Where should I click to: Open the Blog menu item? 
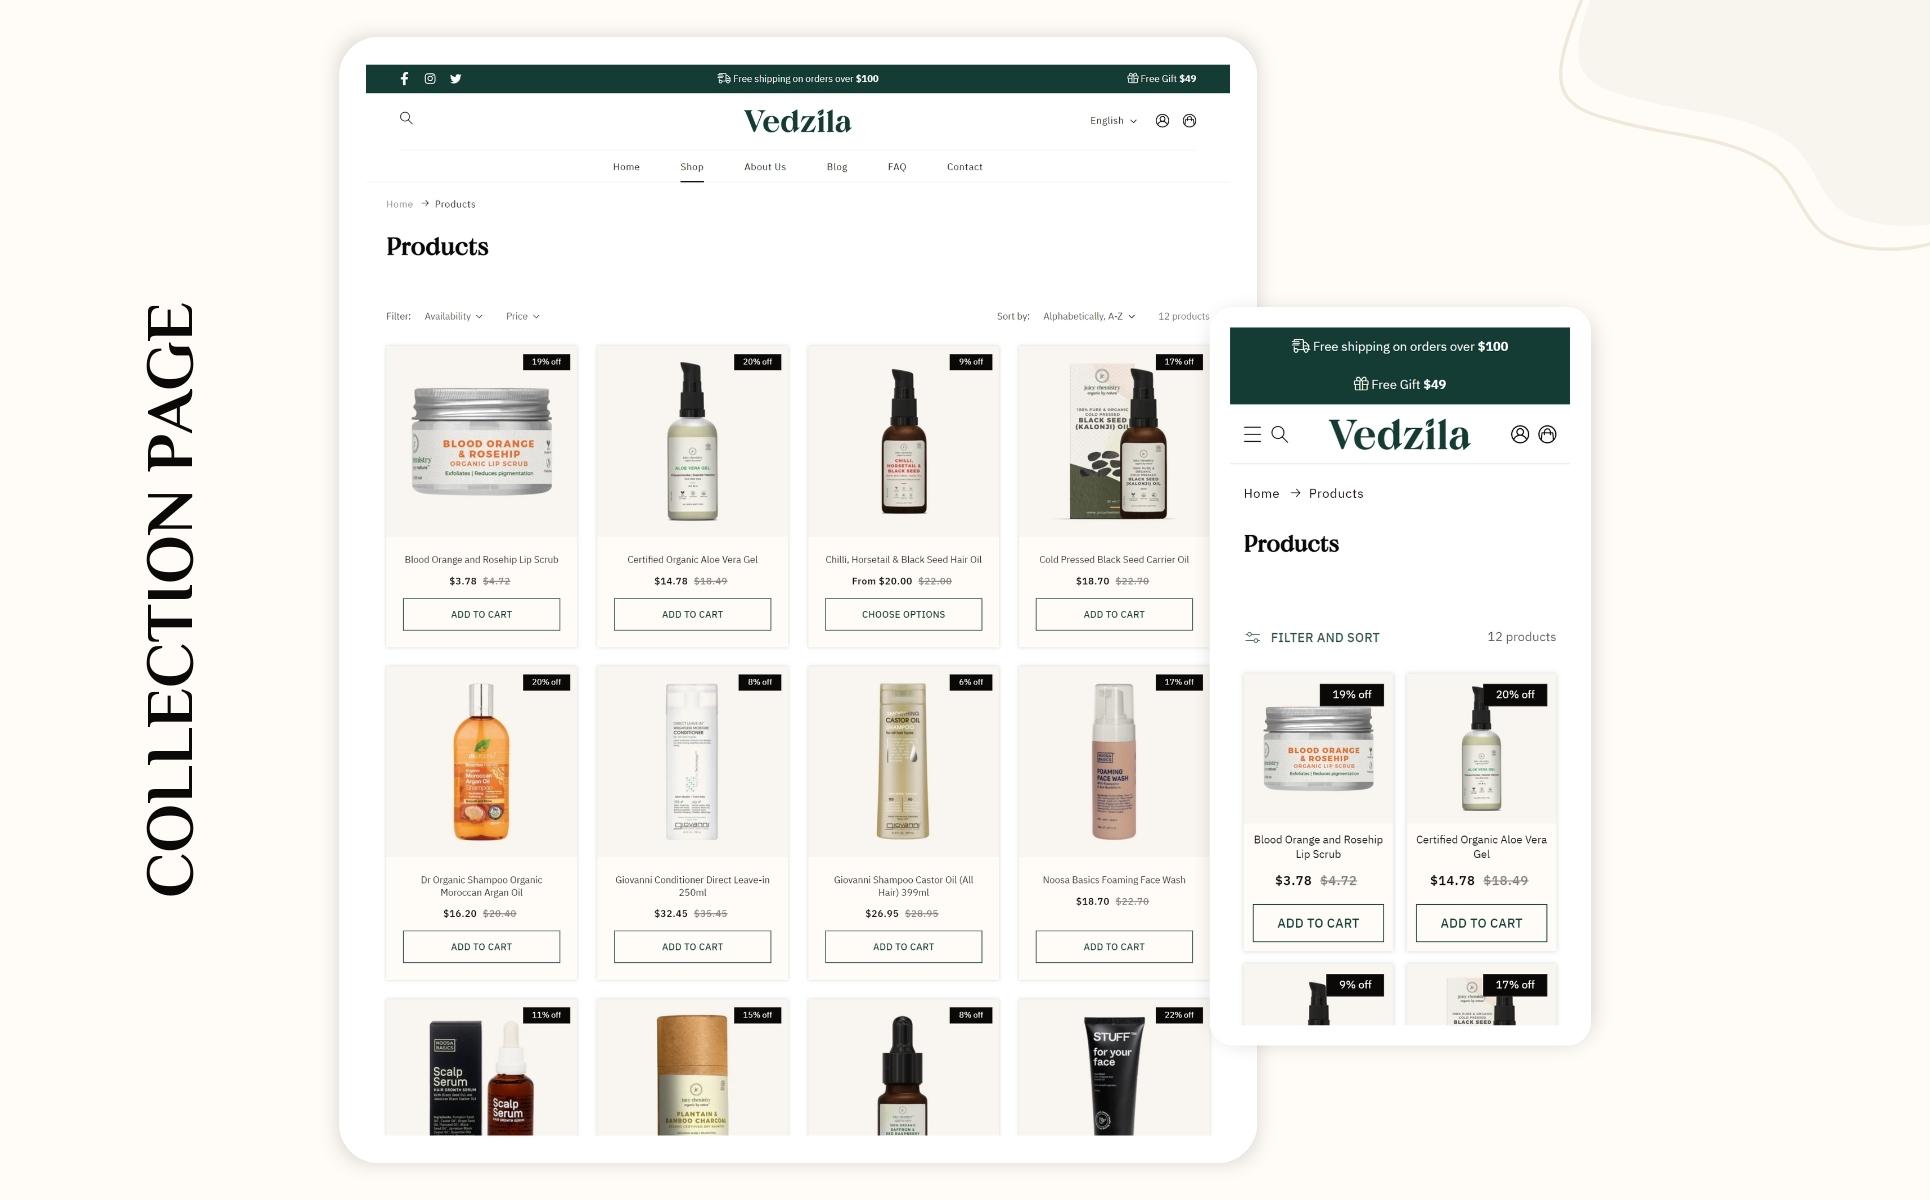tap(837, 167)
